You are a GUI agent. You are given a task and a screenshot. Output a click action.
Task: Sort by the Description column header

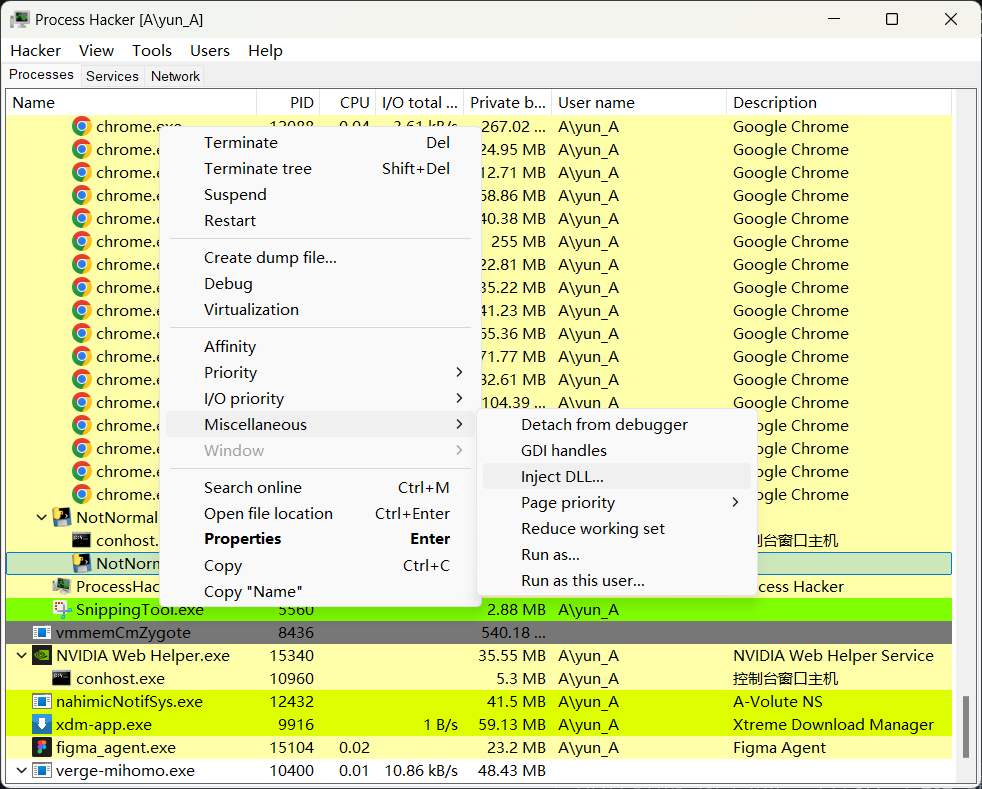pyautogui.click(x=775, y=103)
